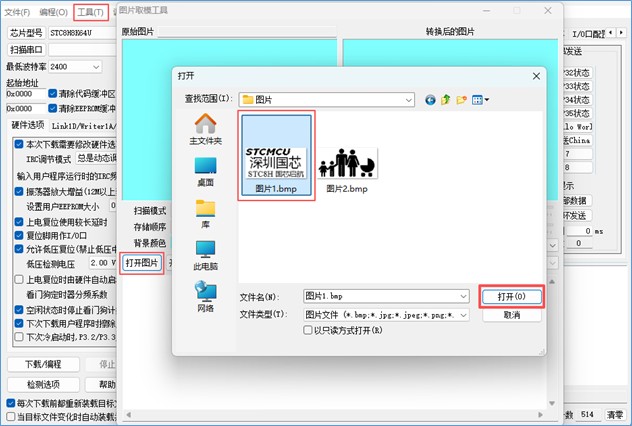Click 检测选项 button

(x=43, y=384)
